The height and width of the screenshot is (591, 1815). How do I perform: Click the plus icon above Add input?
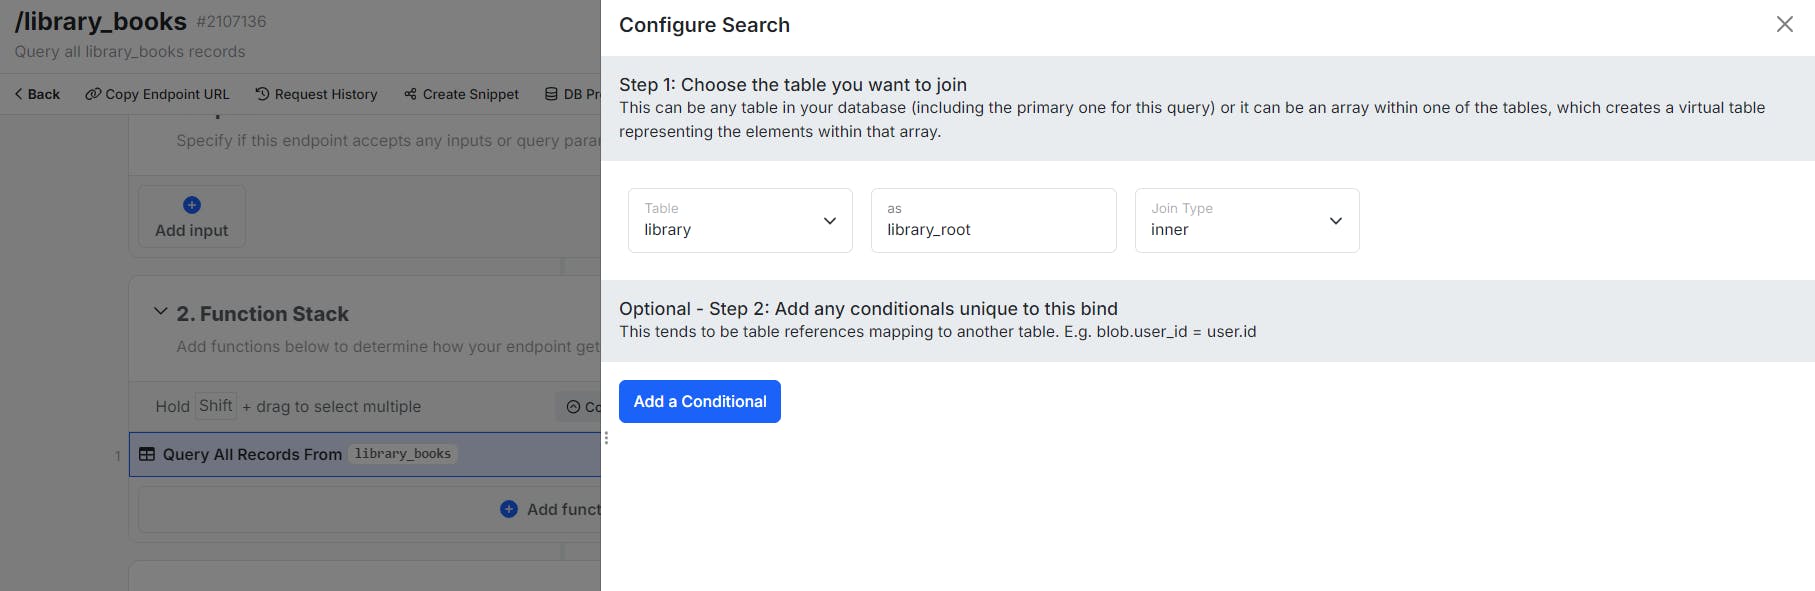192,205
